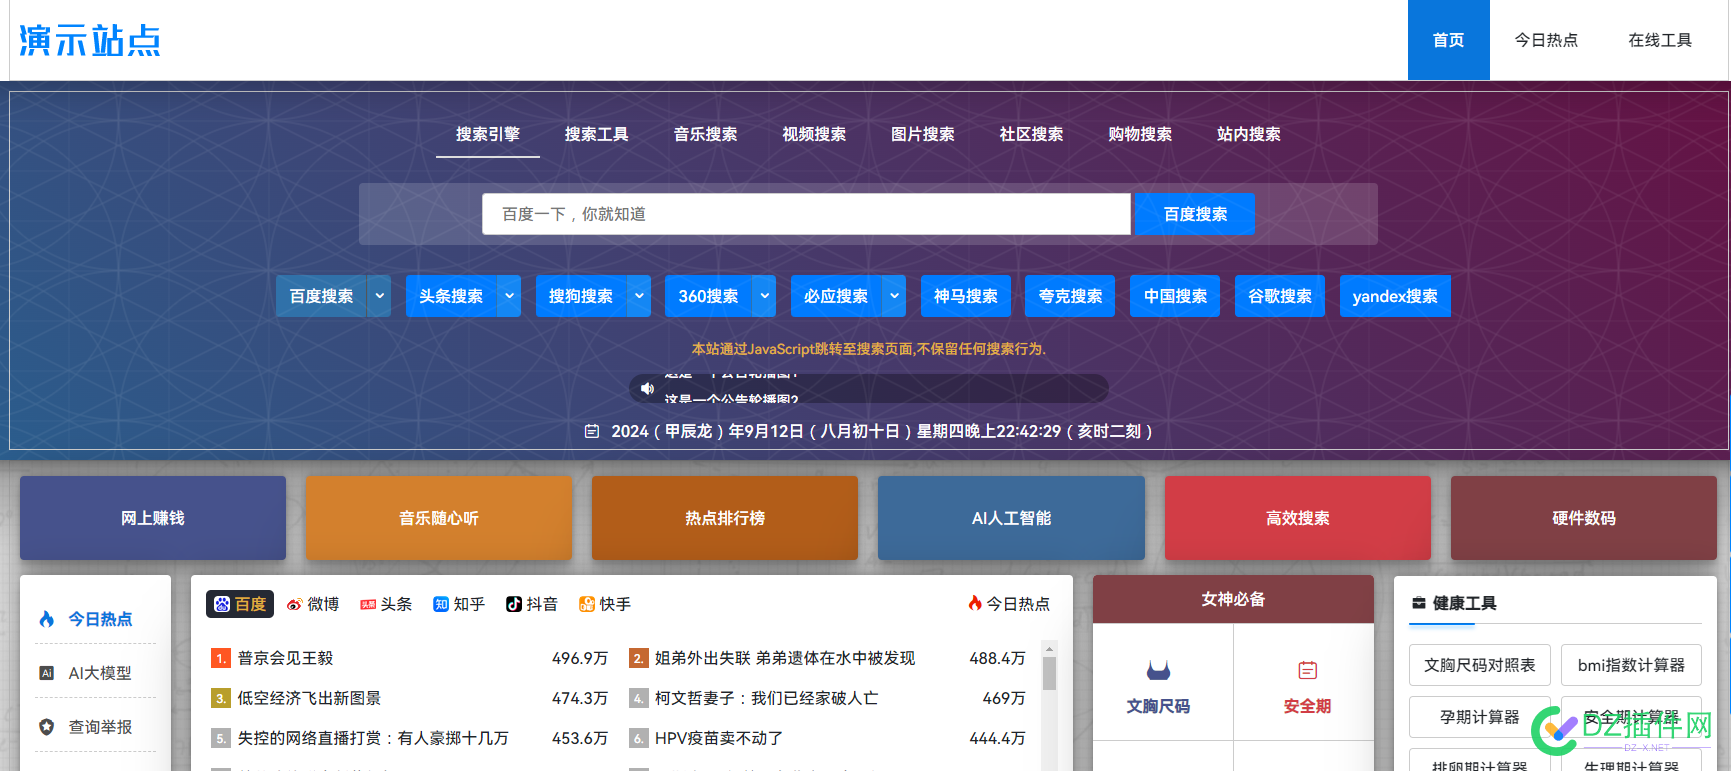Open 在线工具 in top navigation
Viewport: 1731px width, 771px height.
coord(1660,40)
